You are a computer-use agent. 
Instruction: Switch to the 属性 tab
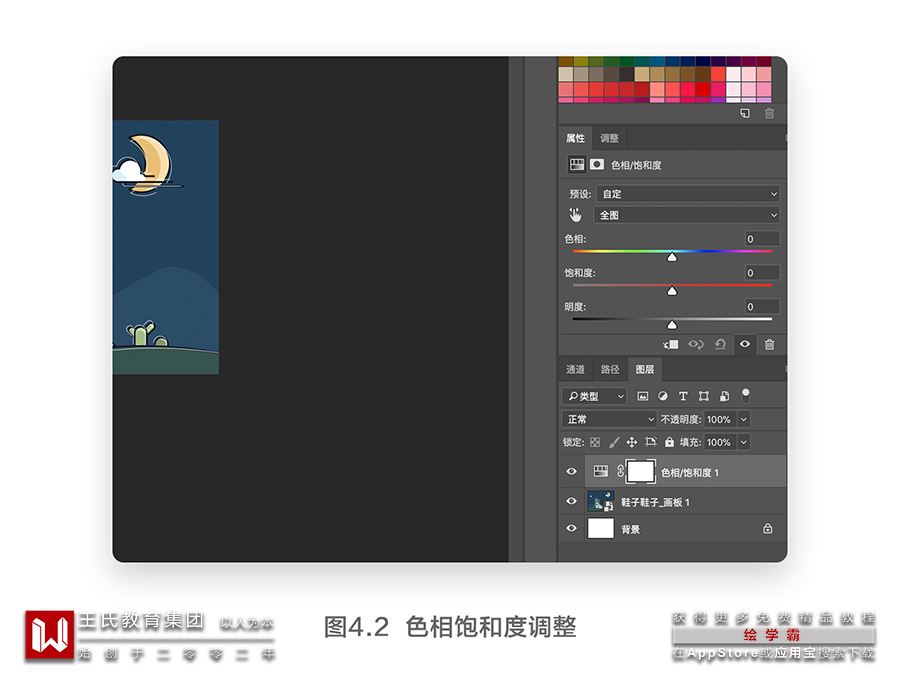tap(575, 138)
